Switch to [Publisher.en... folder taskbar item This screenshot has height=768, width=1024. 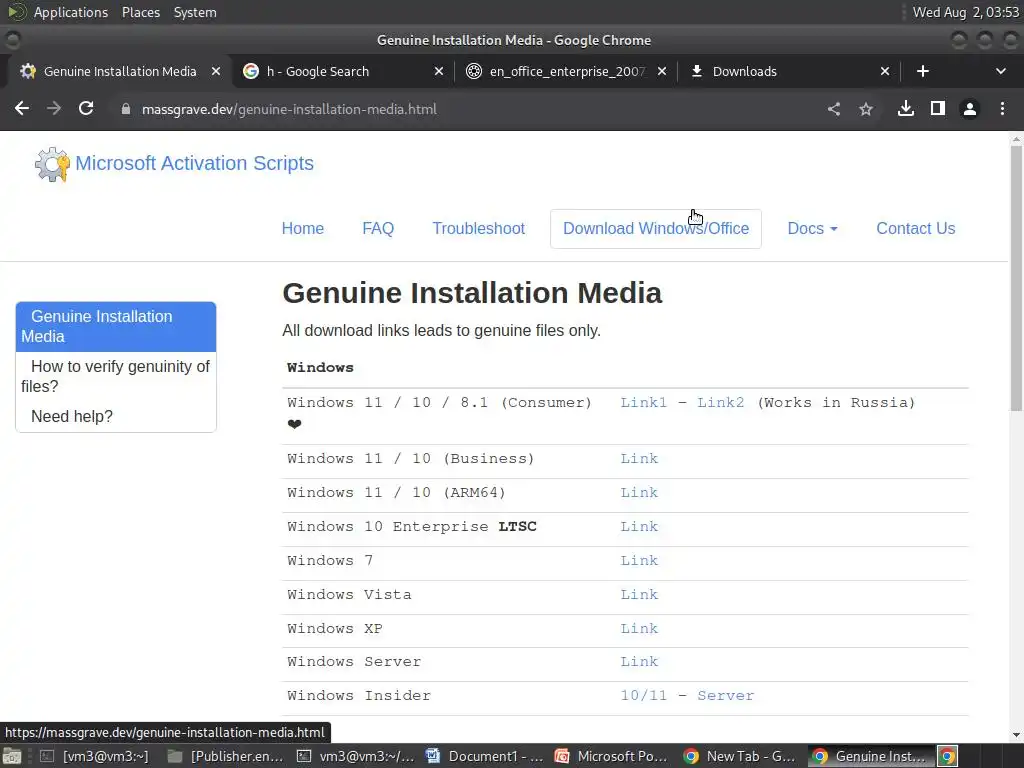[x=225, y=756]
